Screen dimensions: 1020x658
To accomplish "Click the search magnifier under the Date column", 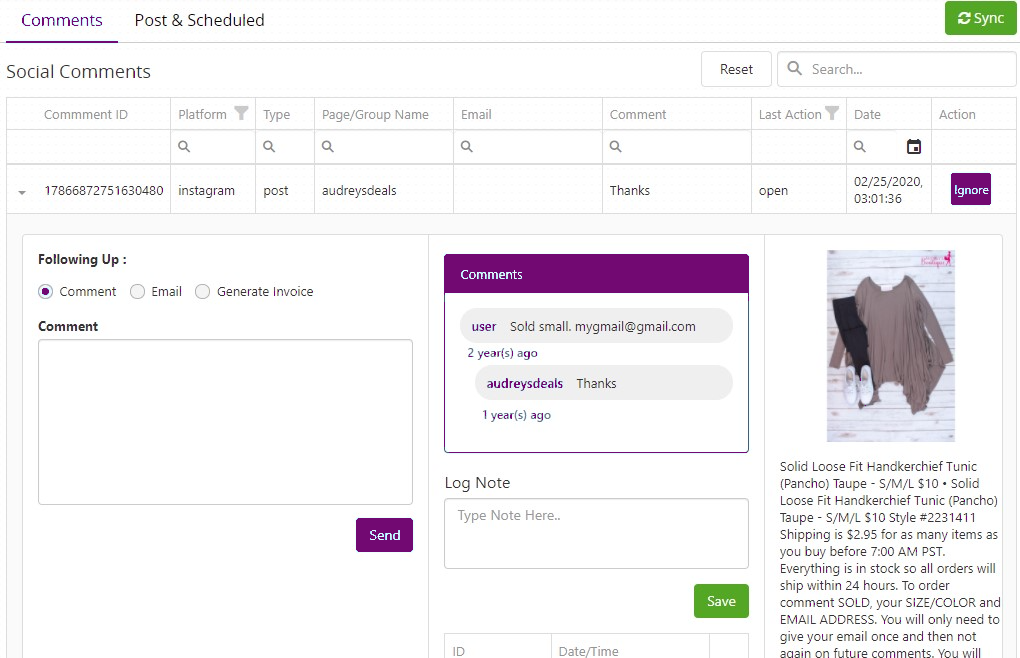I will 859,146.
